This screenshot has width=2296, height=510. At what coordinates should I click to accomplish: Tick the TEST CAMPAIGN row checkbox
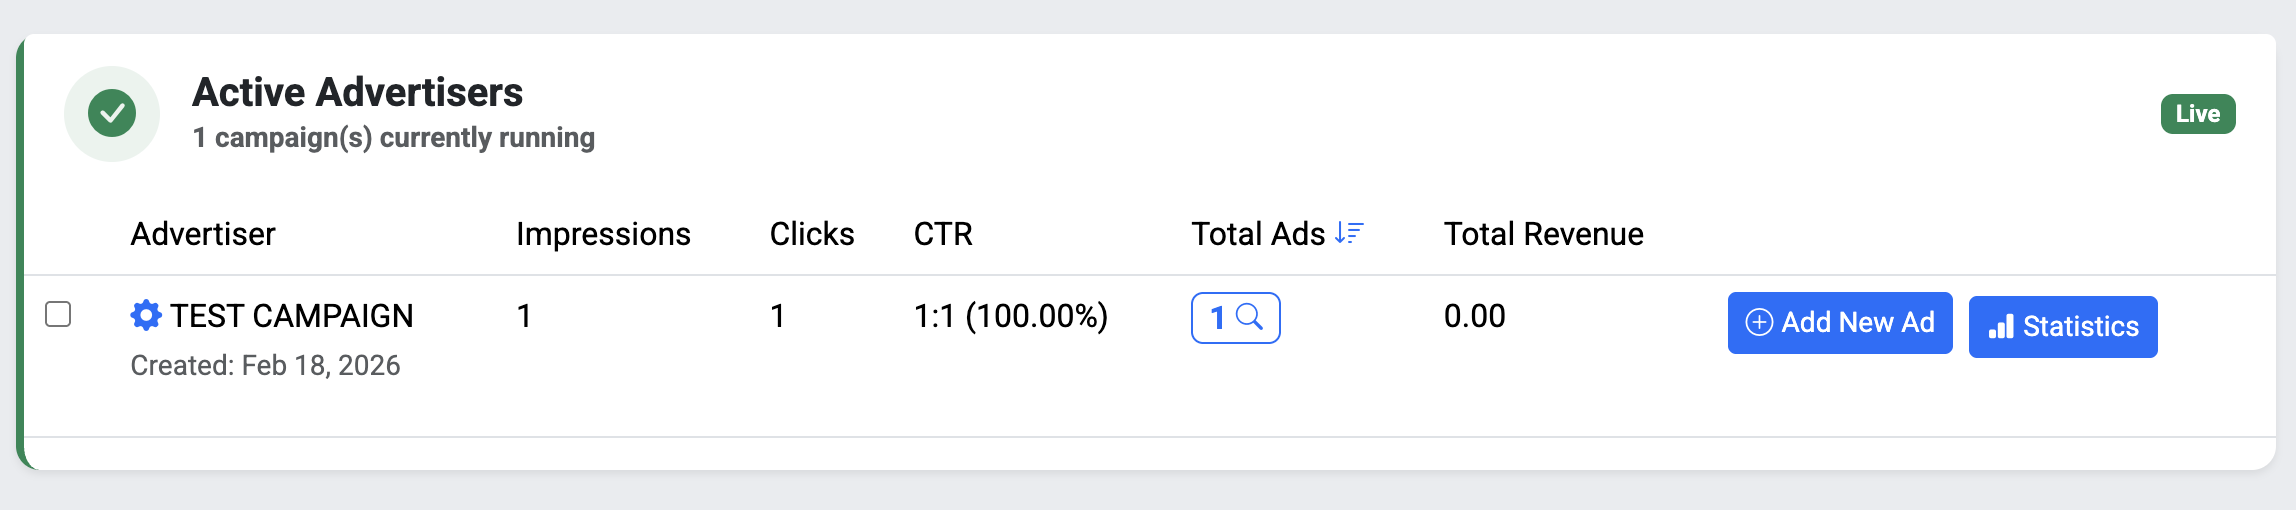point(58,314)
